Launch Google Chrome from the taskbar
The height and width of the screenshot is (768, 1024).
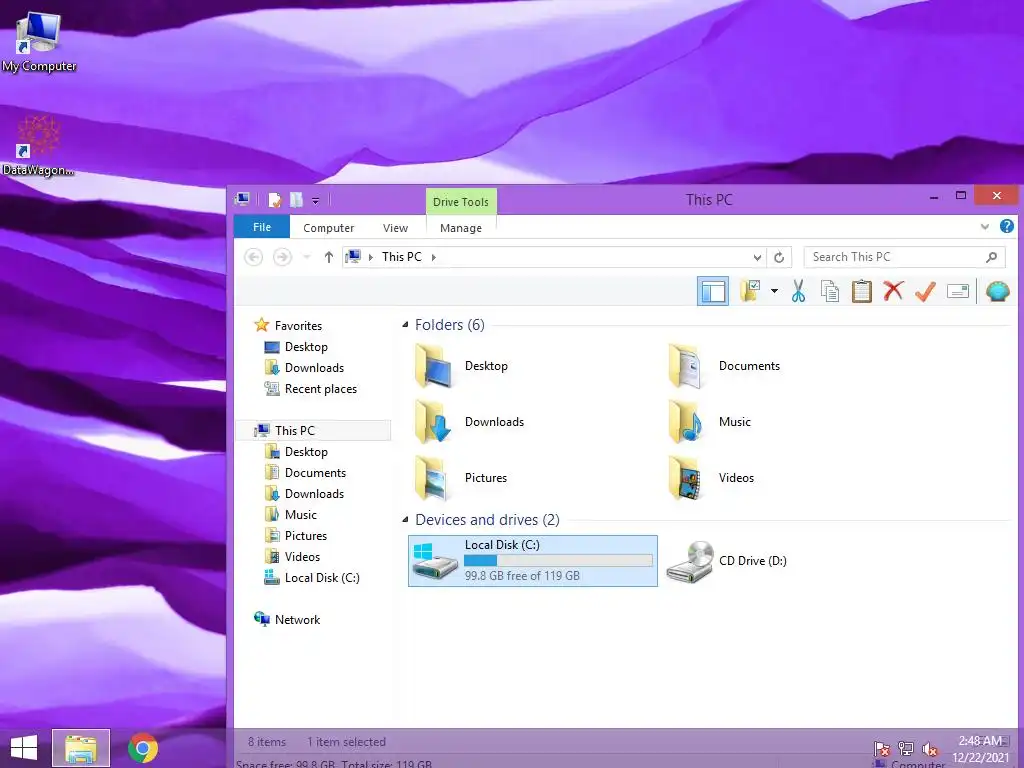click(142, 748)
